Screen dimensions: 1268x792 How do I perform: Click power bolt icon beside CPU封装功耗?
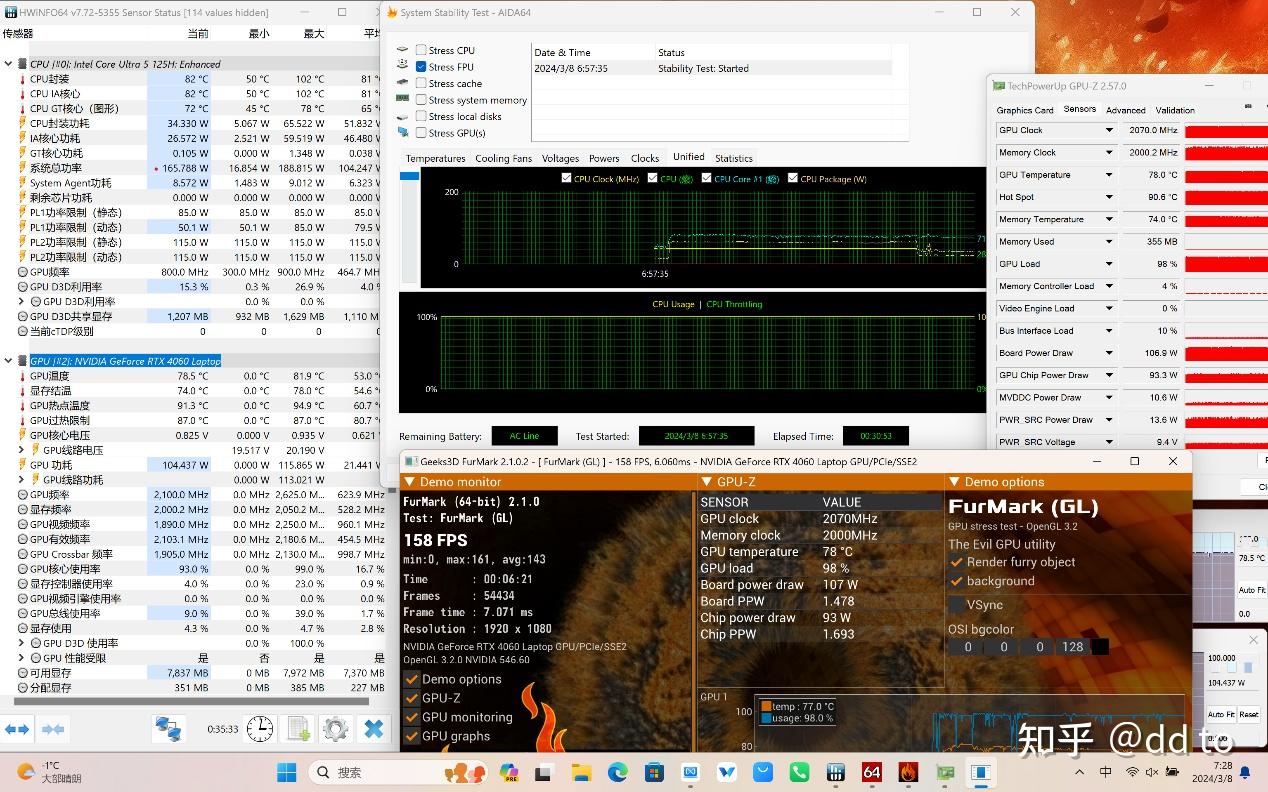[22, 124]
